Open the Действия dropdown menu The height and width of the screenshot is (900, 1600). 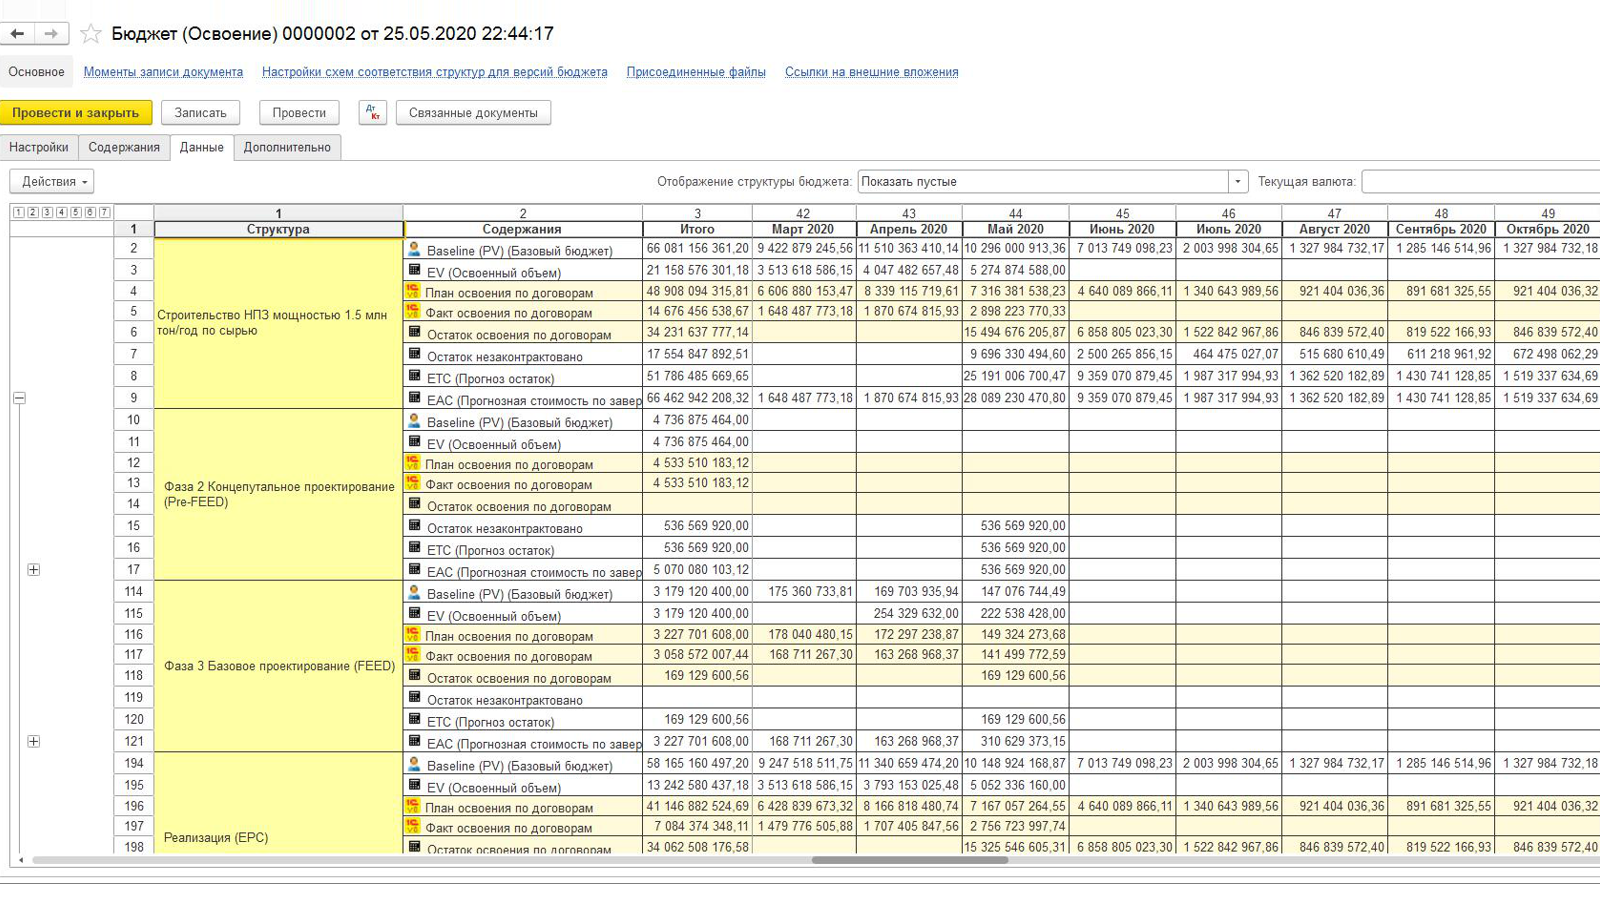tap(52, 182)
